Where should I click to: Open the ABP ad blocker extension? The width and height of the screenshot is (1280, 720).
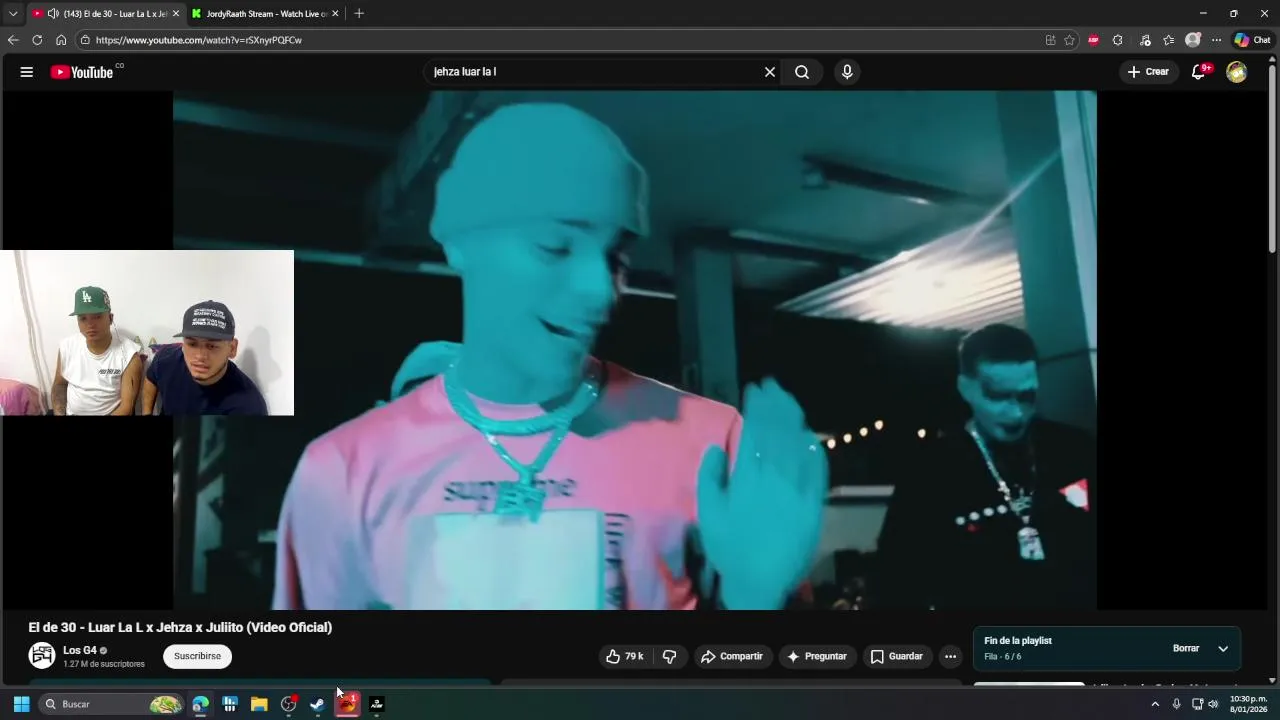(1093, 40)
